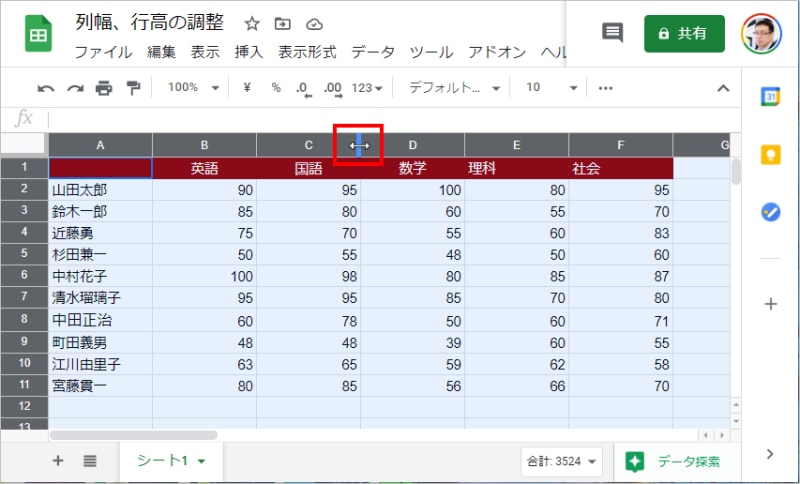Move spreadsheet to folder icon

(x=282, y=23)
